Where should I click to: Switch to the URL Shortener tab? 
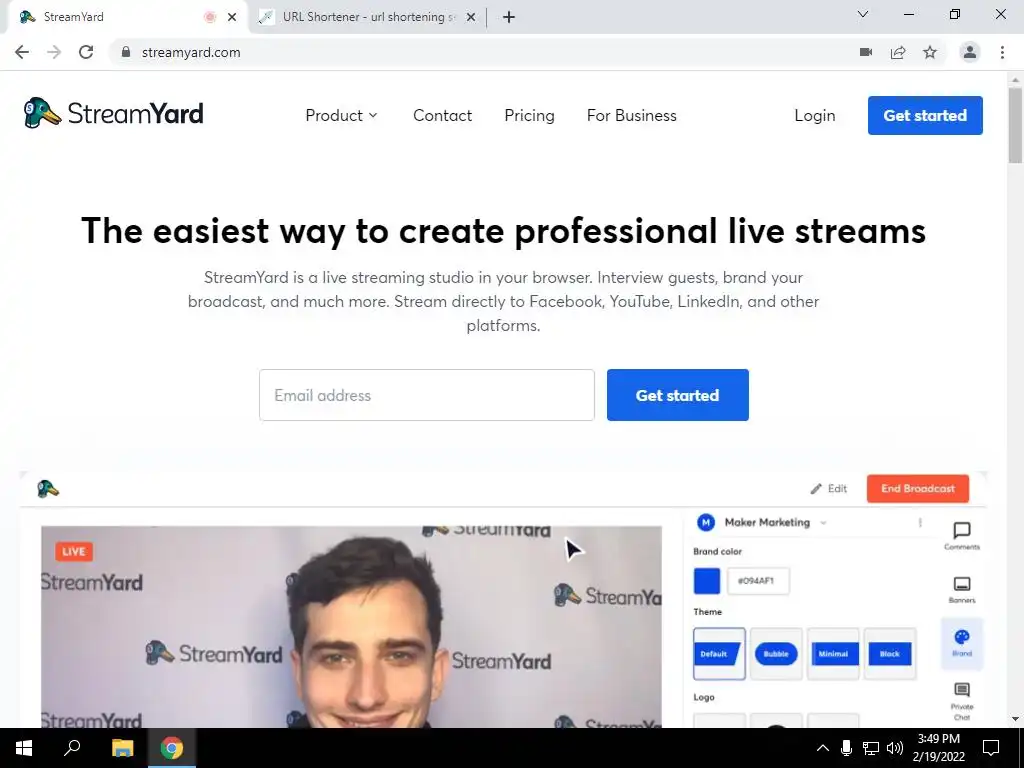coord(368,17)
